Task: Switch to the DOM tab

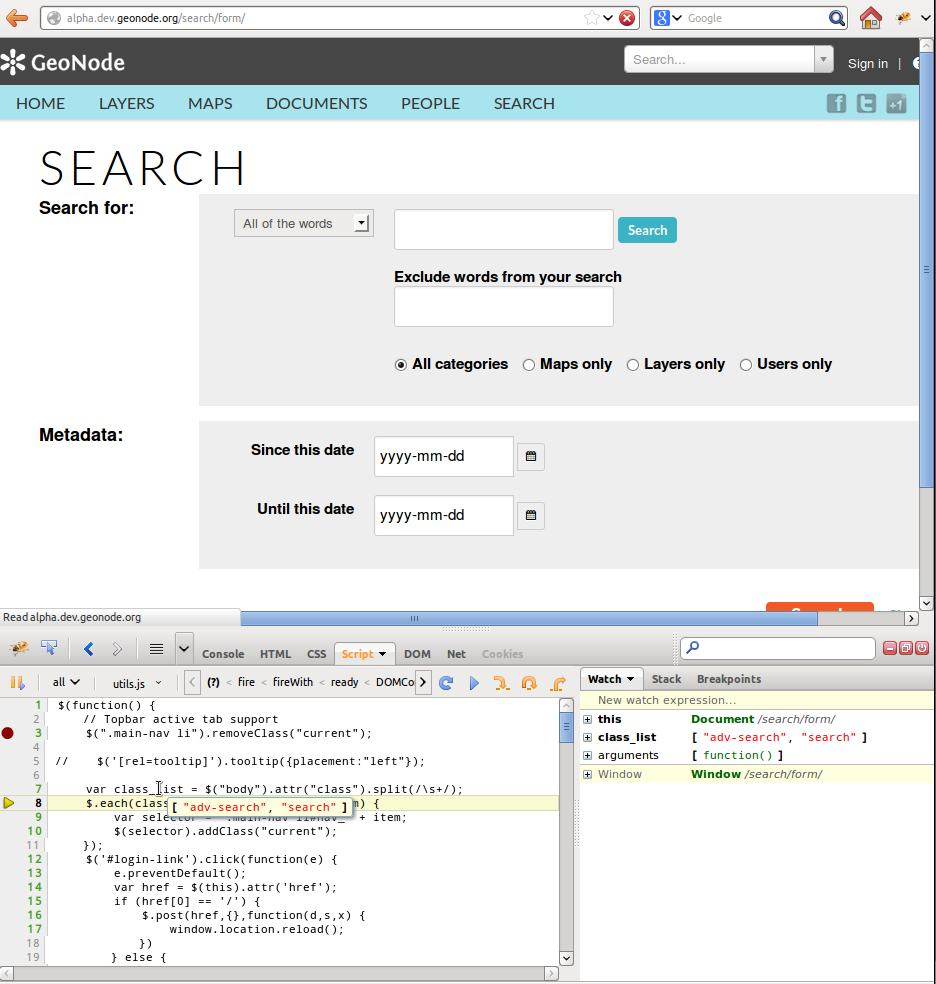Action: (417, 654)
